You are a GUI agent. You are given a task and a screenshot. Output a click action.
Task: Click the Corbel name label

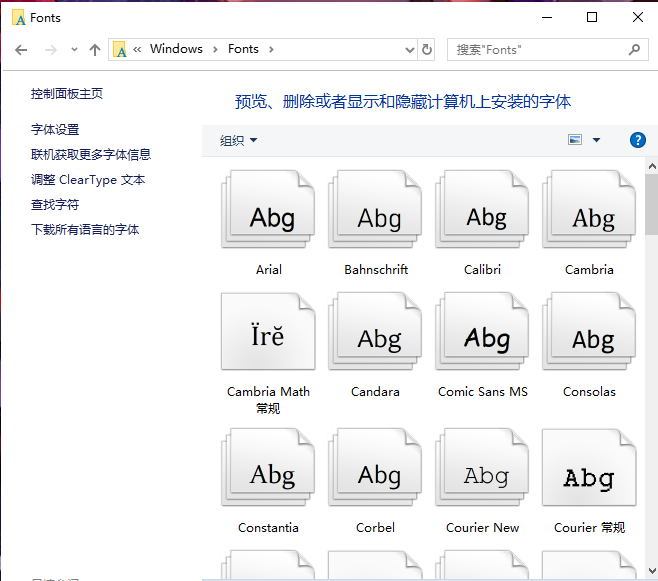376,528
